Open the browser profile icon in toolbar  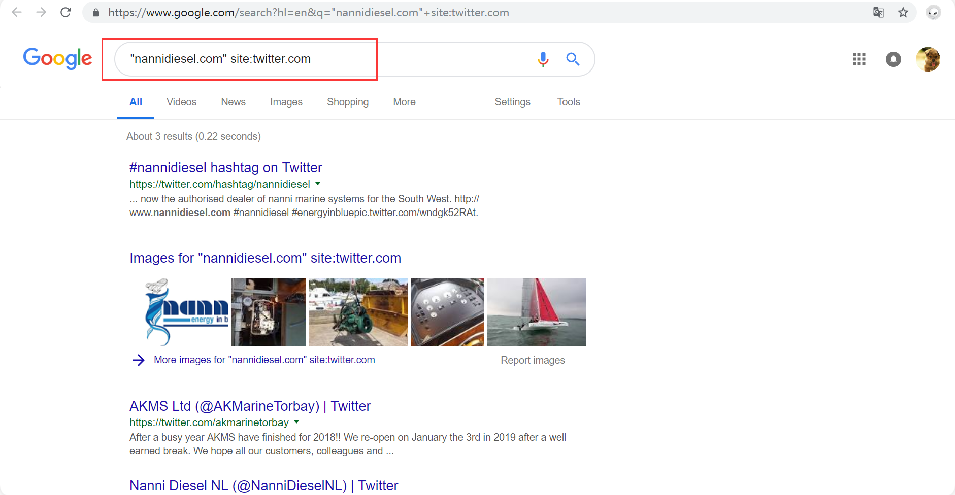[x=933, y=12]
